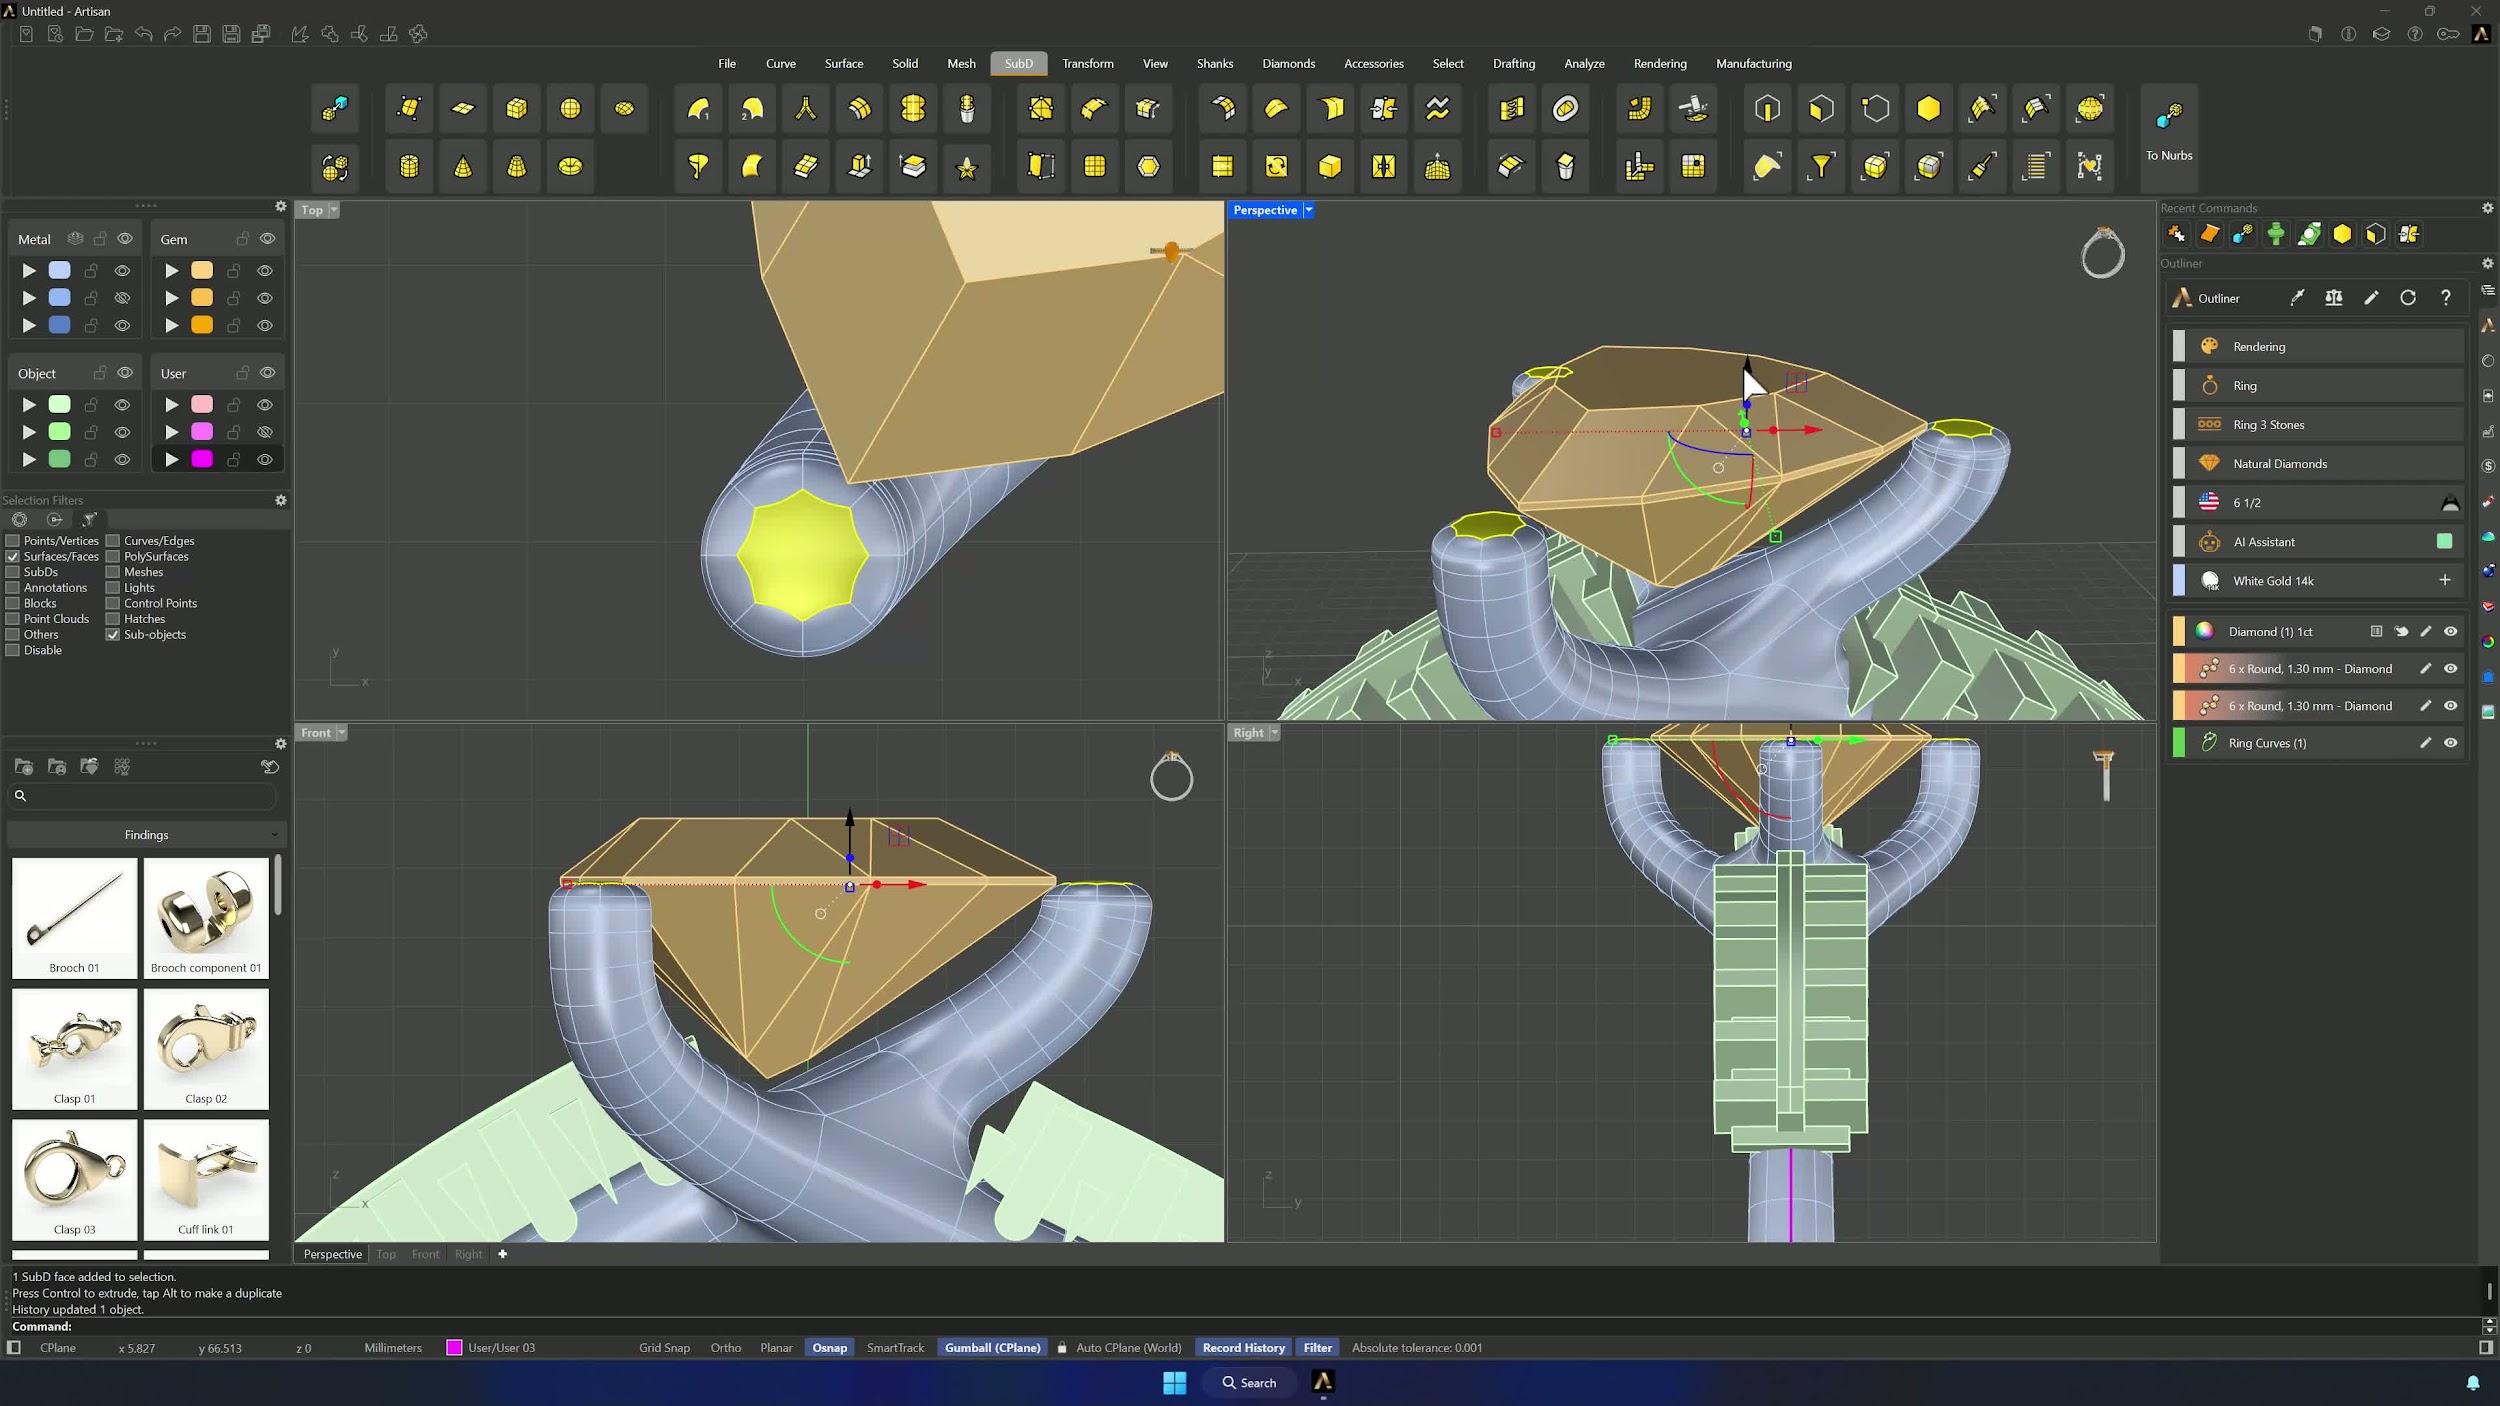Viewport: 2500px width, 1406px height.
Task: Enable Points/Vertices selection filter
Action: pos(13,541)
